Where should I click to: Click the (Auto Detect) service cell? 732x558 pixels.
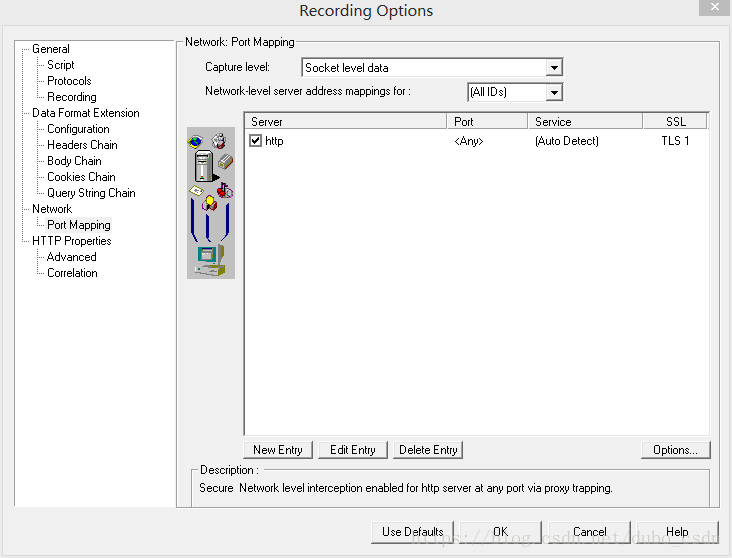567,141
